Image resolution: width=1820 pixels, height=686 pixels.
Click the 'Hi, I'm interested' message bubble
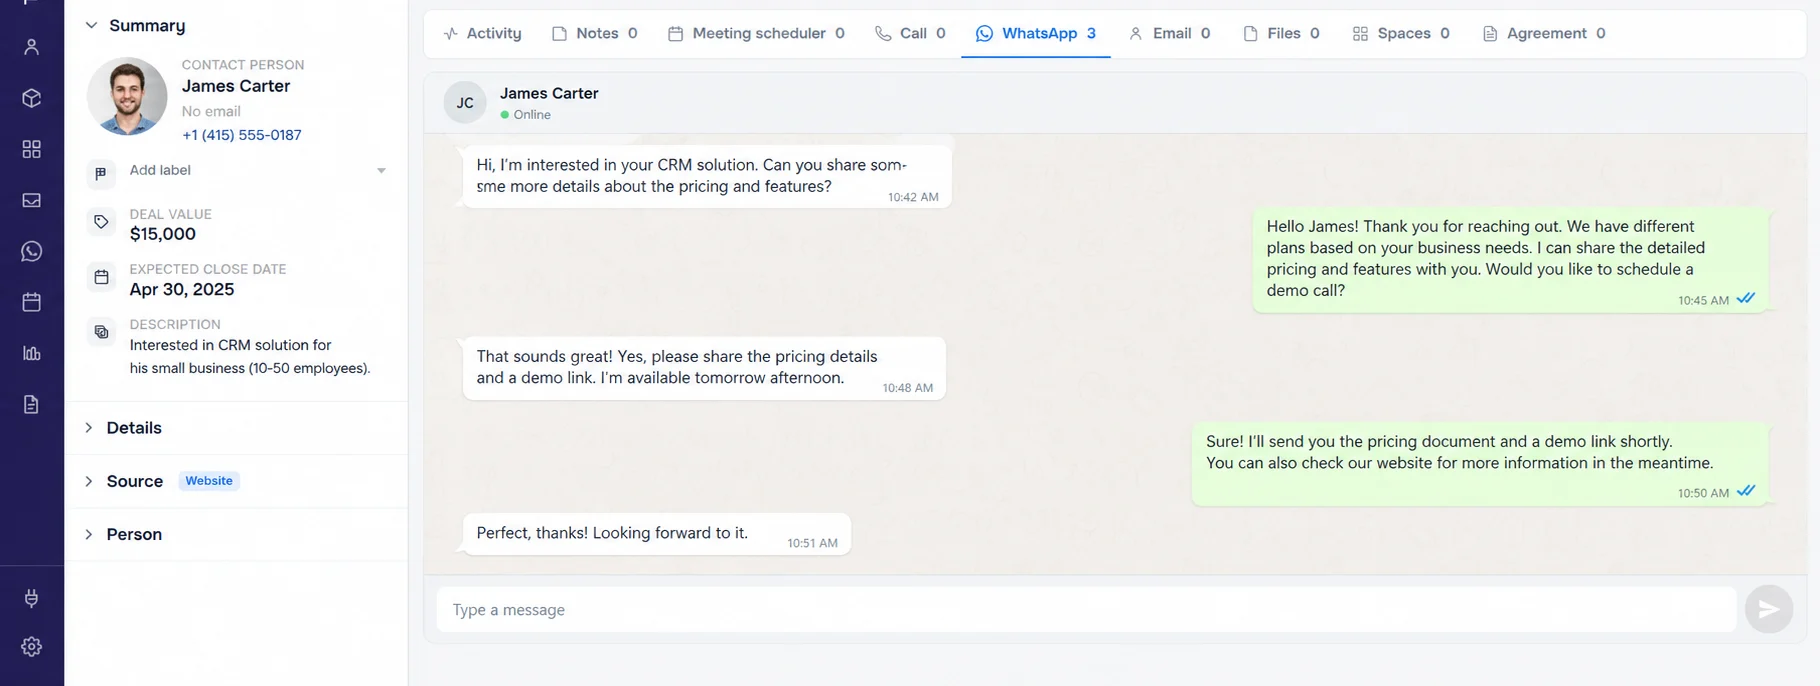(707, 177)
